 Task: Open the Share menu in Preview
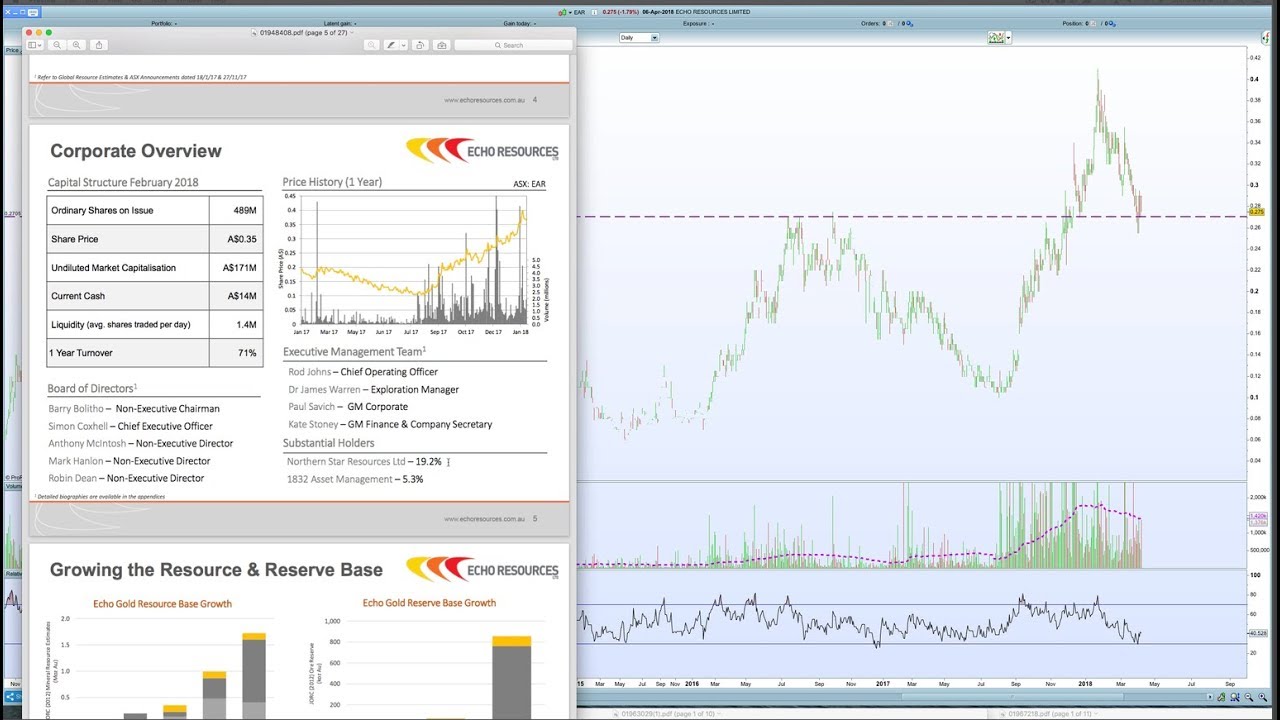[x=99, y=45]
